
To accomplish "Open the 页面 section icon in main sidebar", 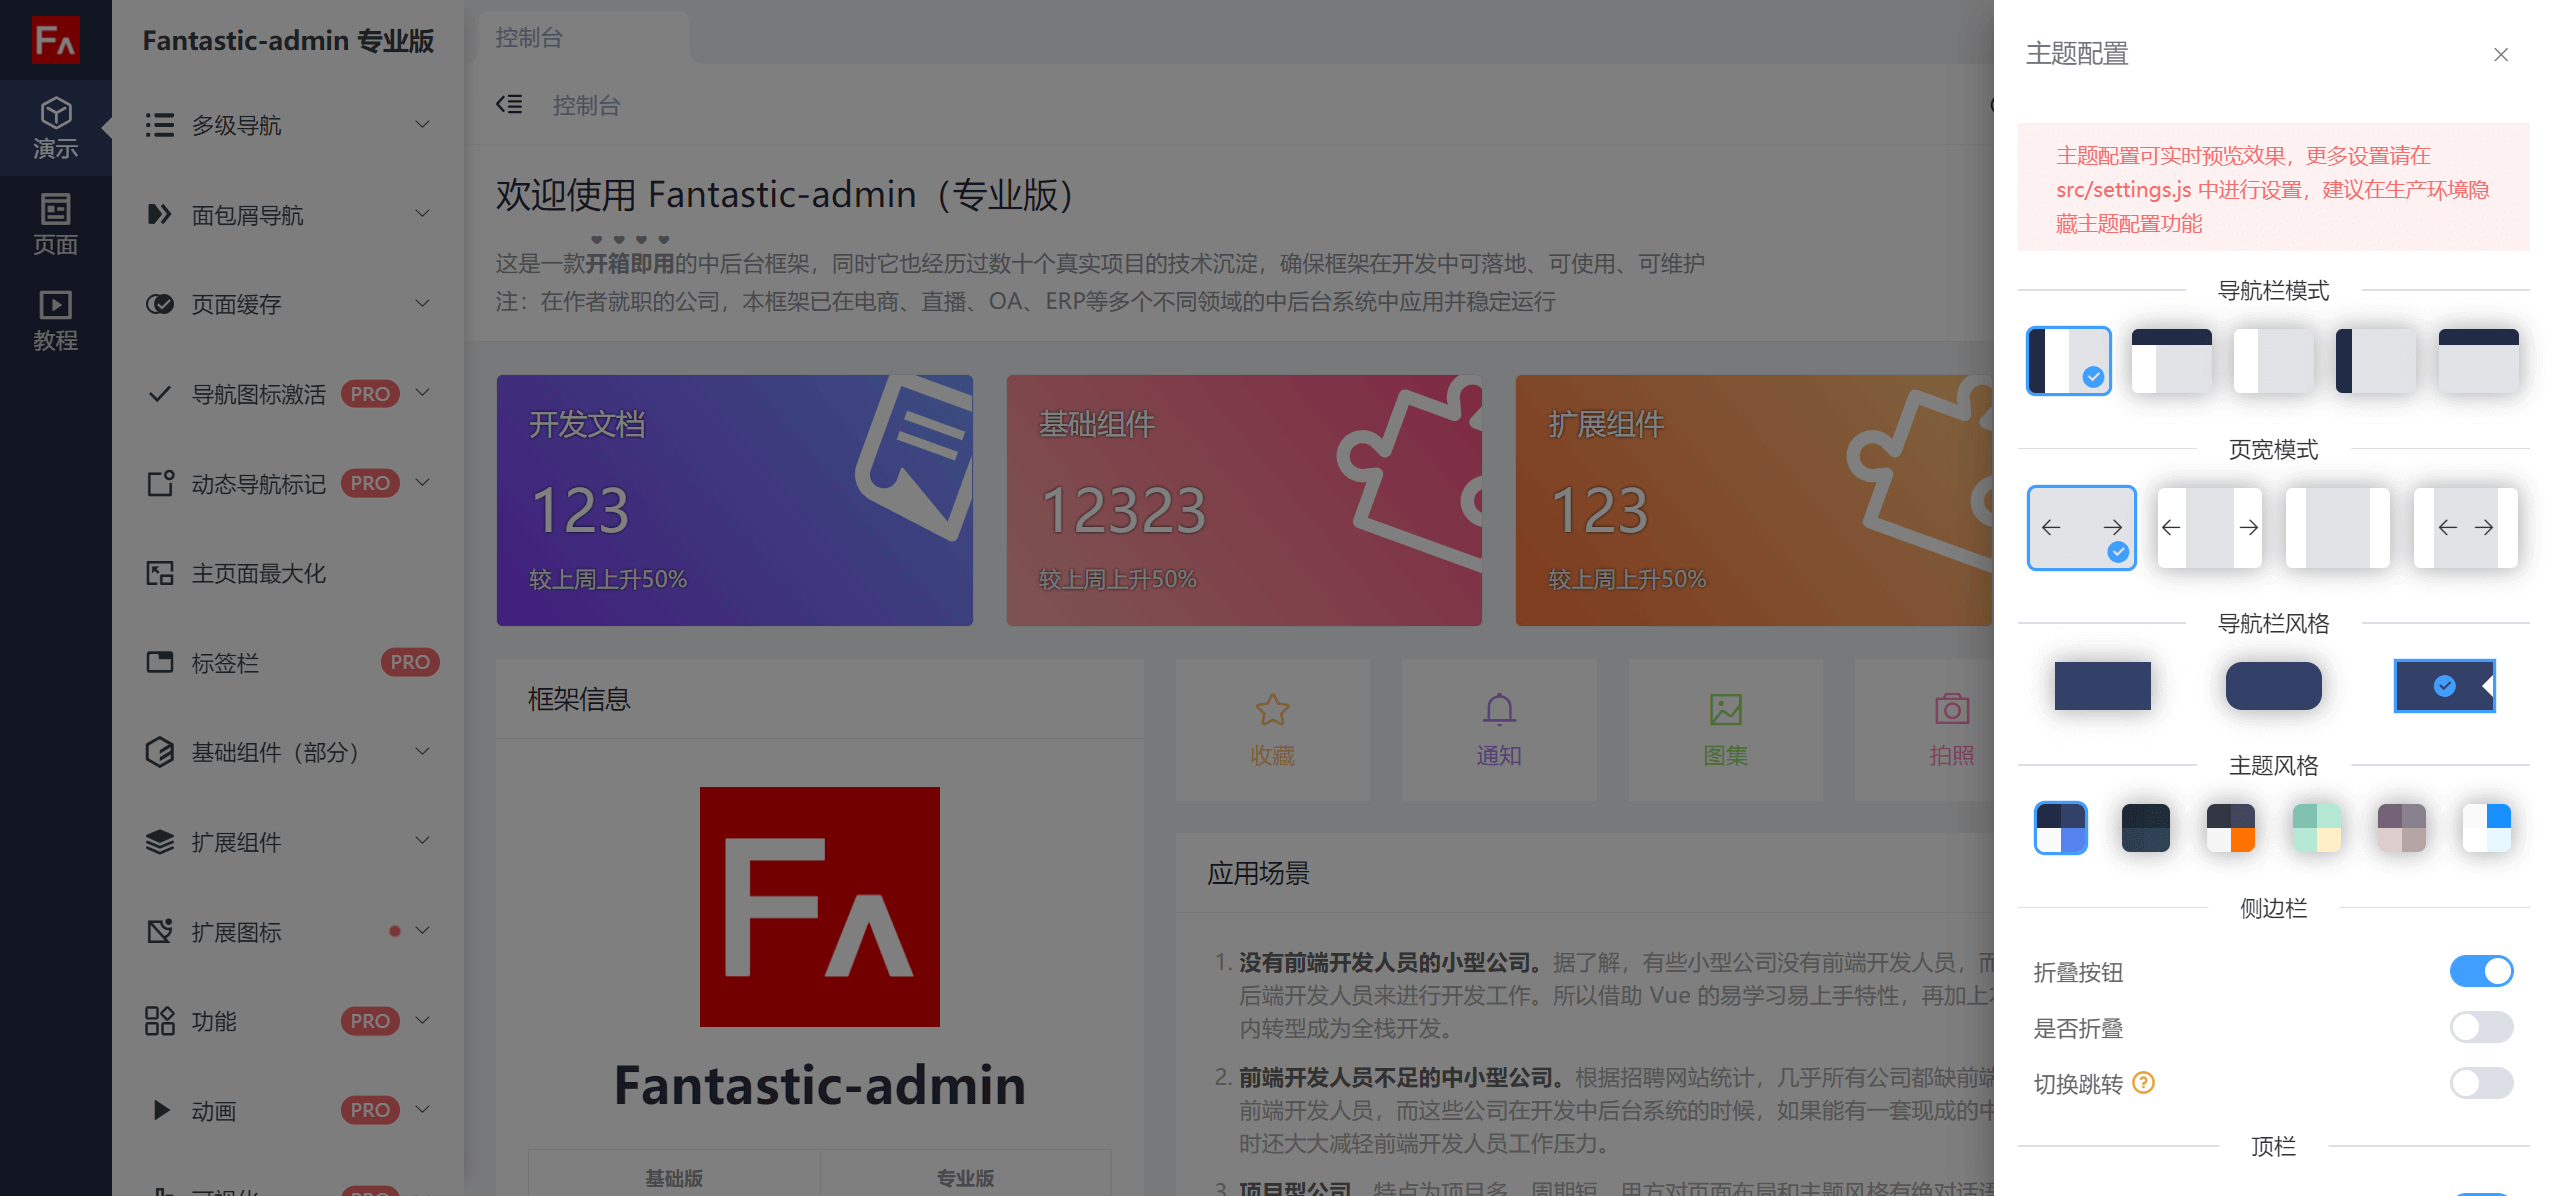I will [56, 208].
